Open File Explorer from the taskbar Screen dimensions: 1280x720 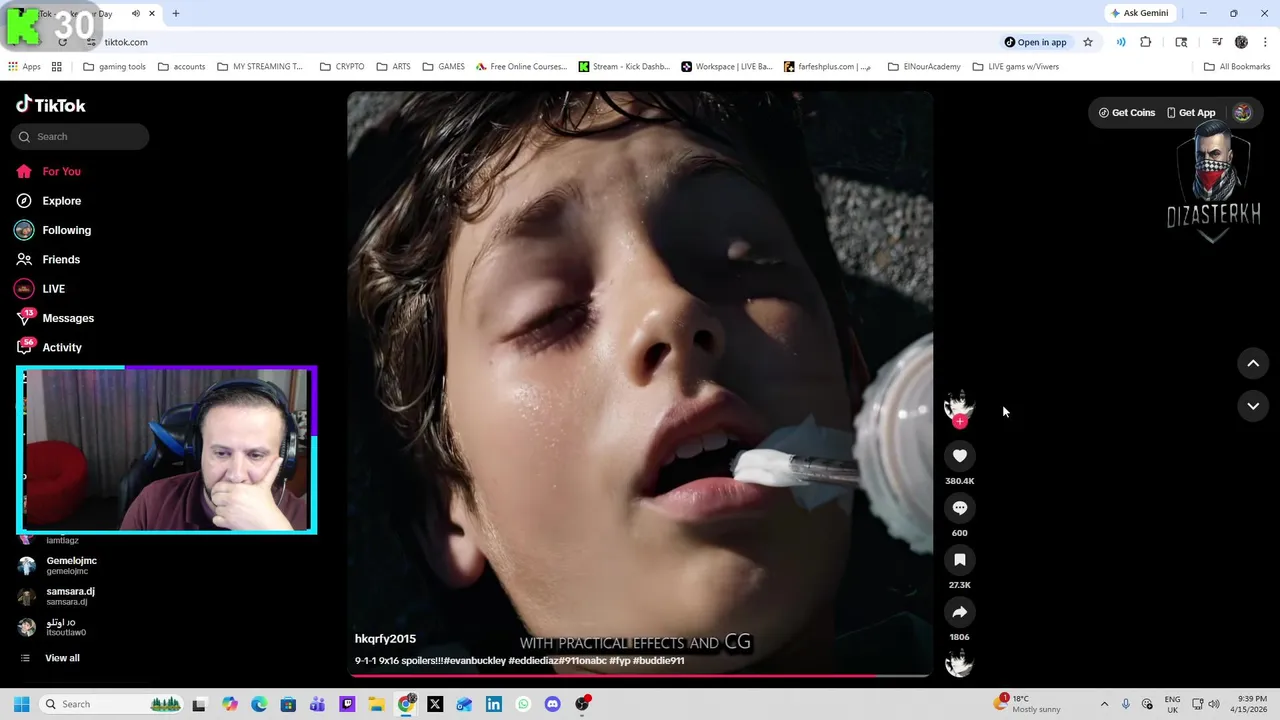point(376,704)
